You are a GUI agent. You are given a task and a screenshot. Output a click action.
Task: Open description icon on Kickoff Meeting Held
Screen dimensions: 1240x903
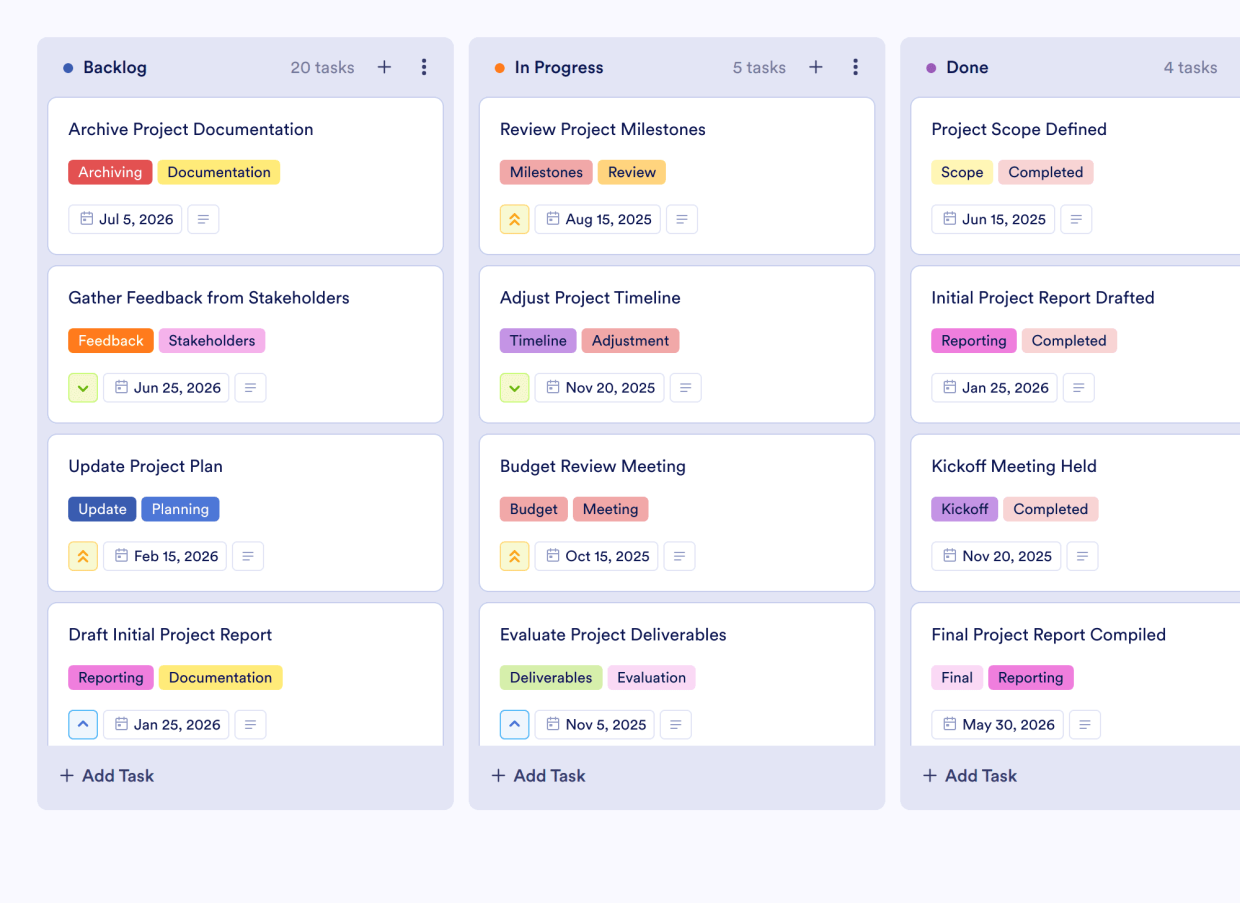[x=1082, y=556]
